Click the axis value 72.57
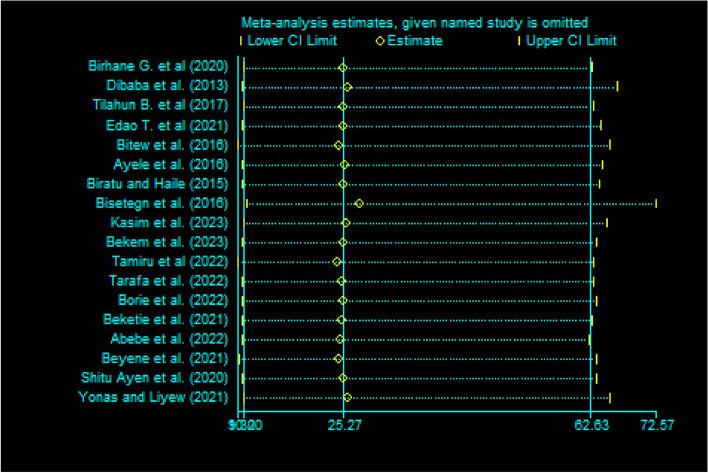 657,425
